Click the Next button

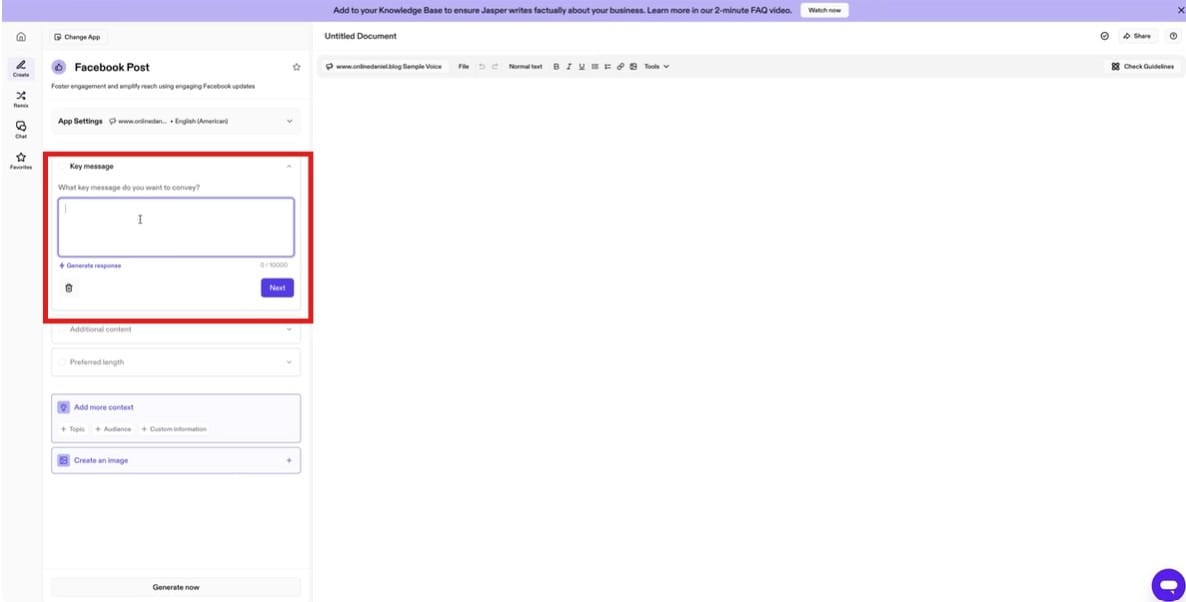tap(278, 287)
